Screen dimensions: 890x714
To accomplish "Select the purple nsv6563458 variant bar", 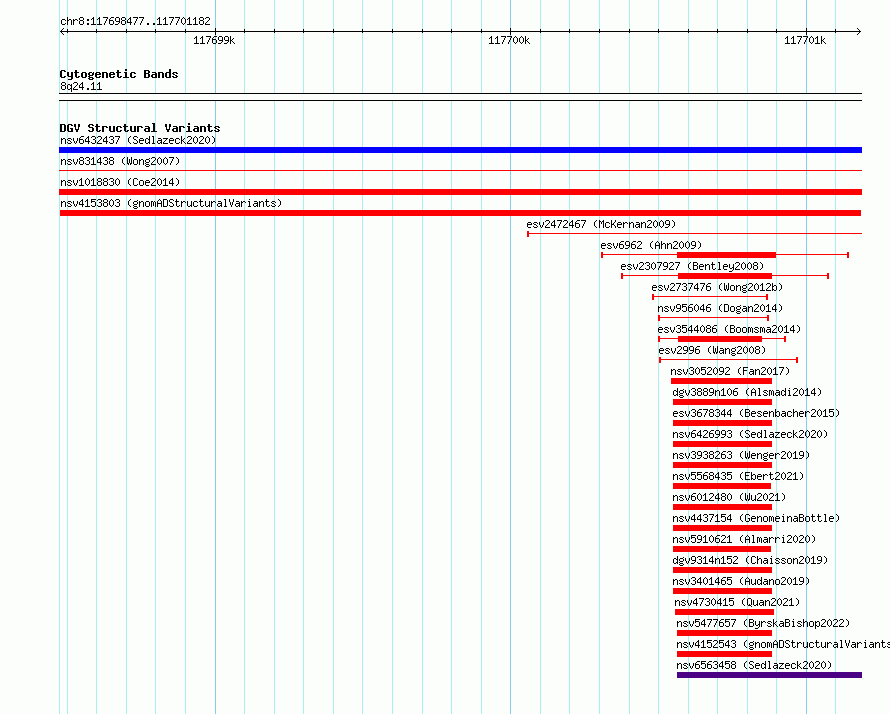I will point(769,675).
